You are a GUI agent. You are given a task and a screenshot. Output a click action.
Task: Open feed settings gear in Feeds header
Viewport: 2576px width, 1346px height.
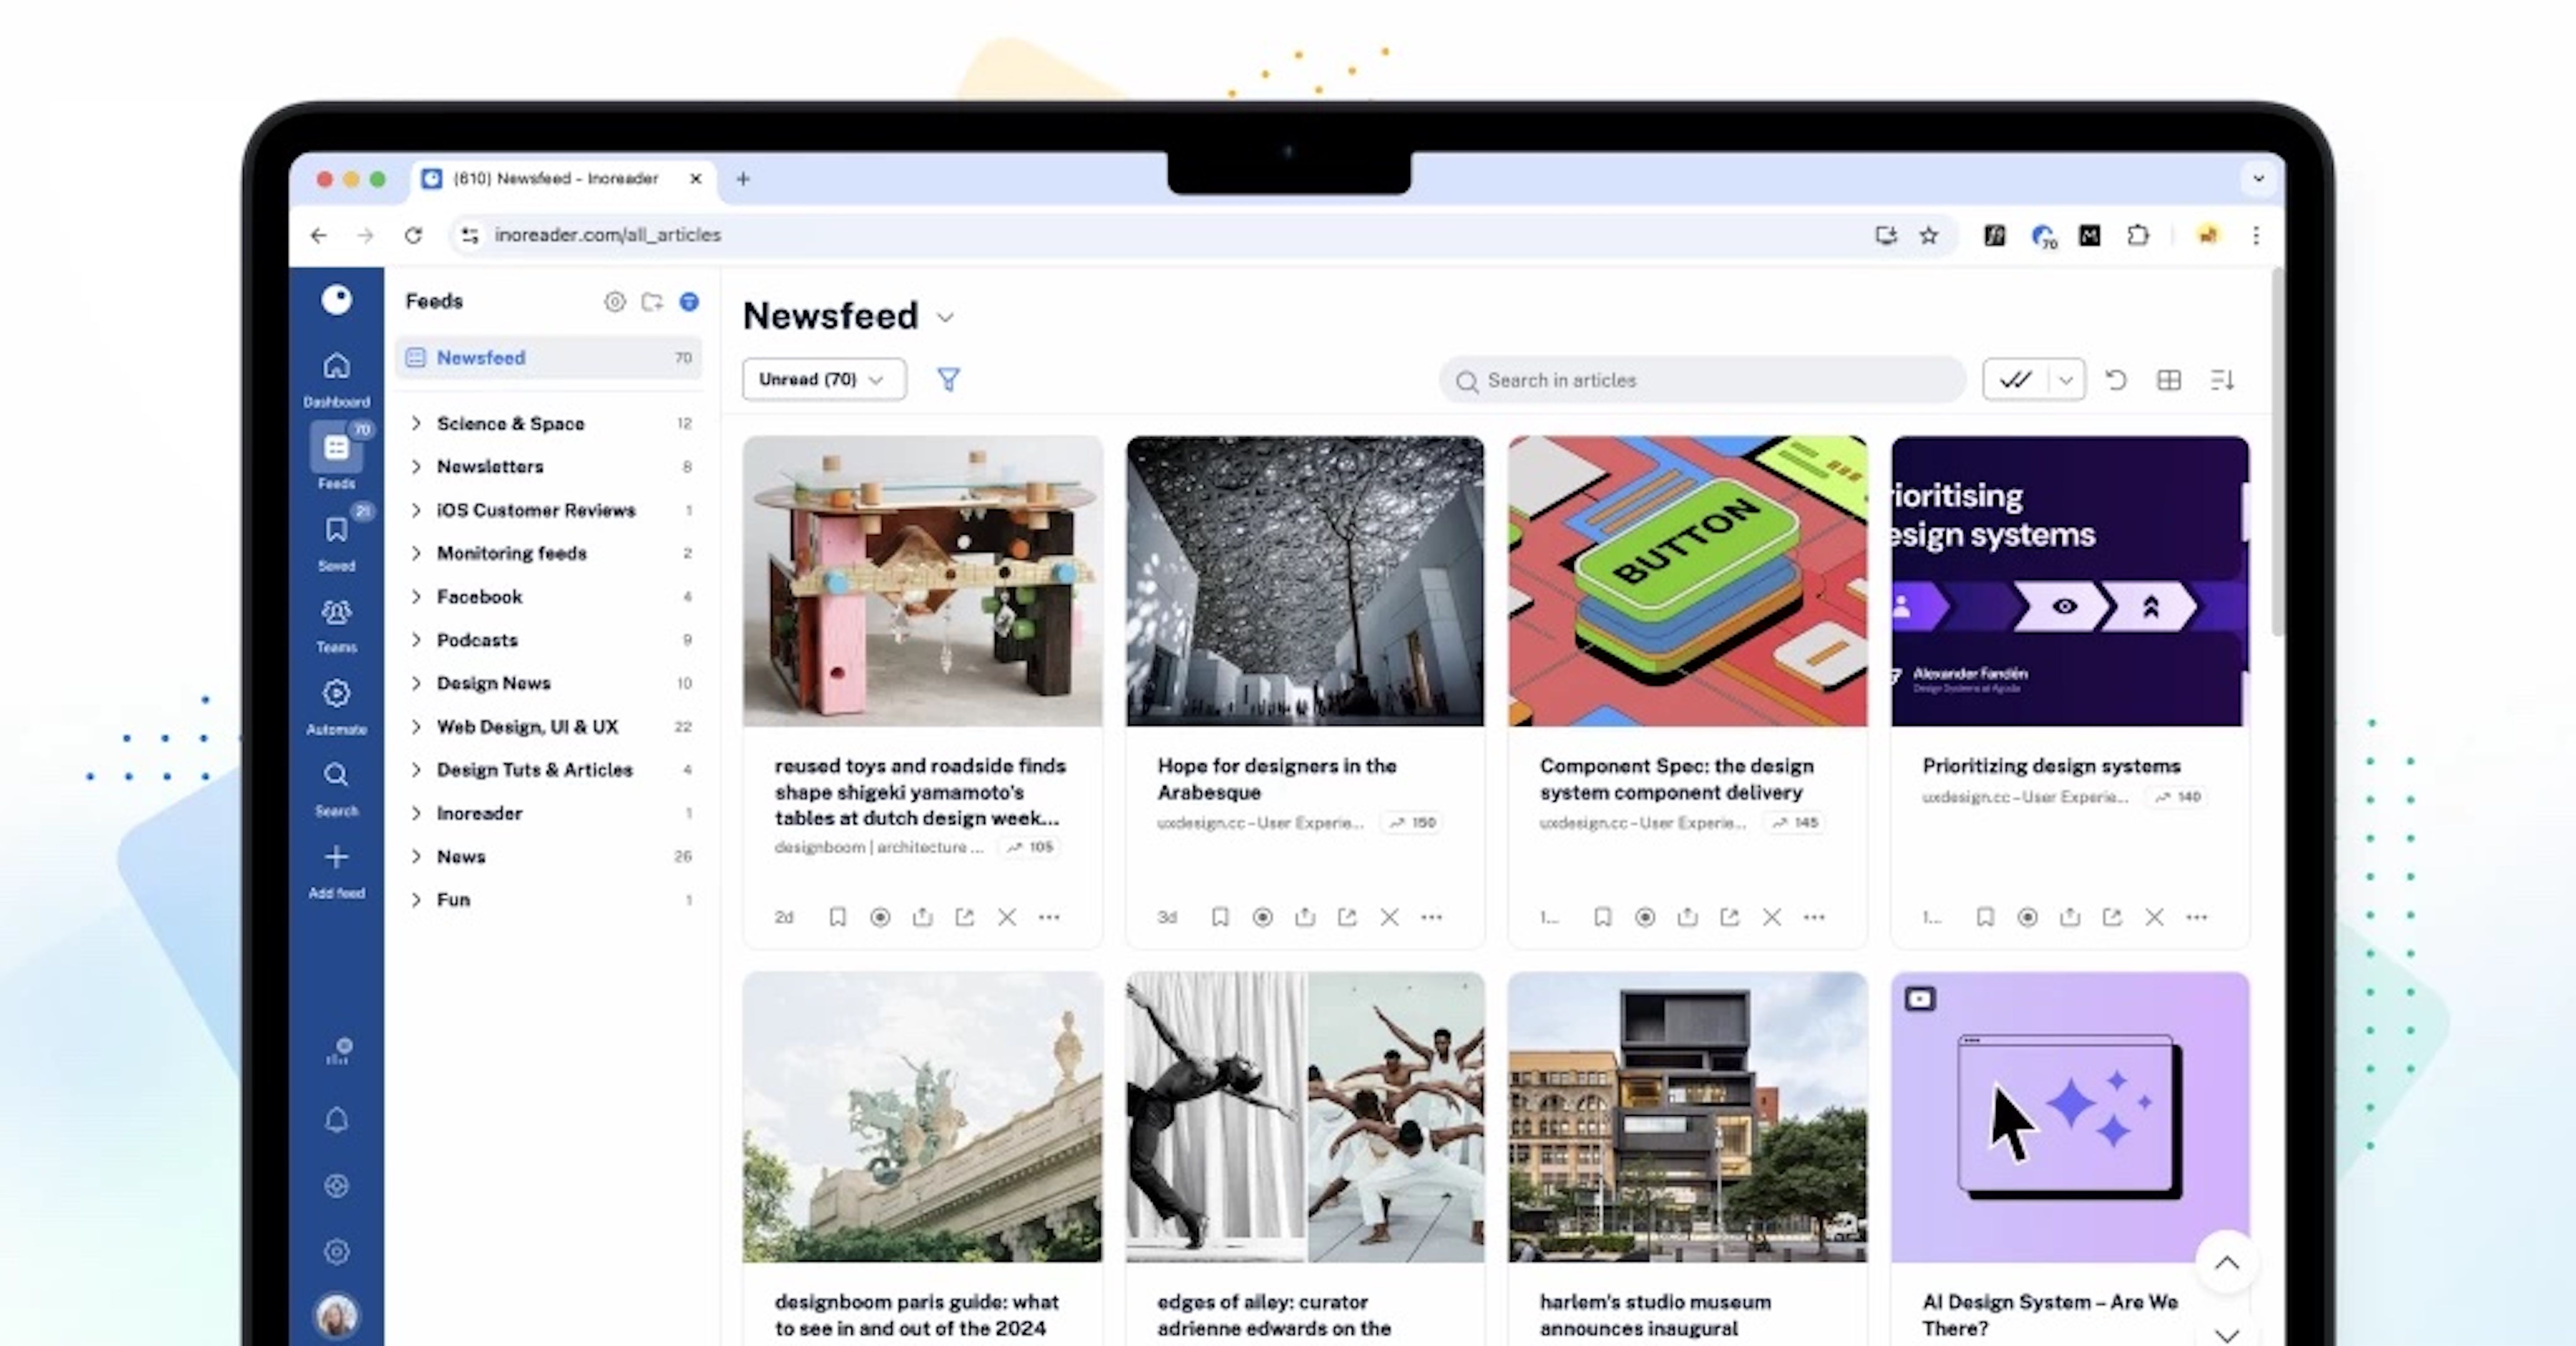coord(614,301)
